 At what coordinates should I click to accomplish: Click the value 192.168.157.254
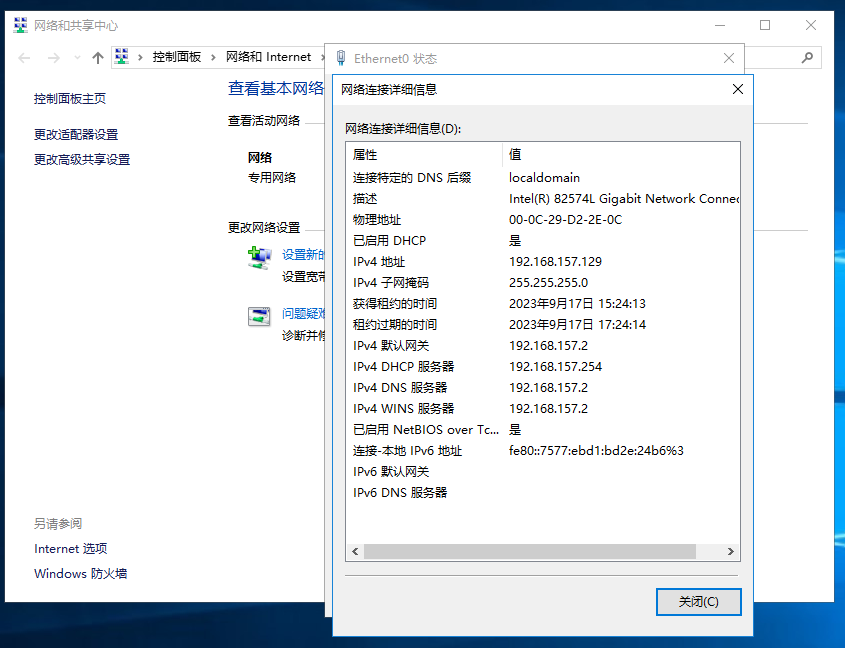[555, 367]
